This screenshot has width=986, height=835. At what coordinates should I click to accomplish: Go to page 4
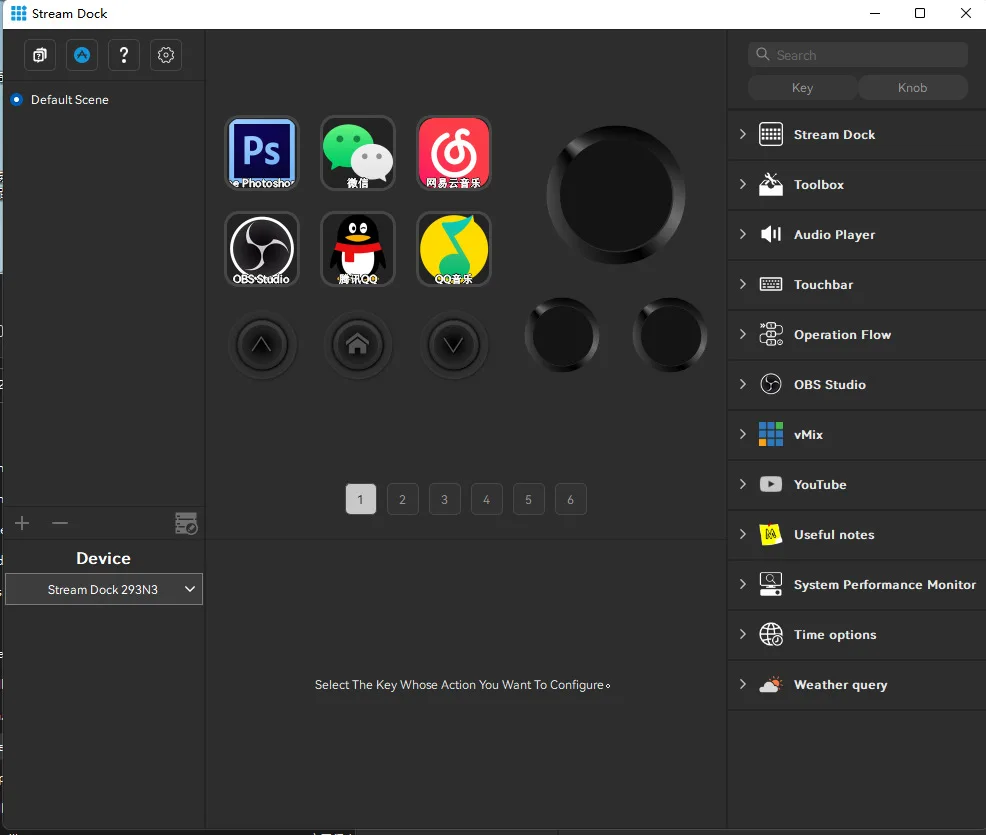click(x=487, y=499)
